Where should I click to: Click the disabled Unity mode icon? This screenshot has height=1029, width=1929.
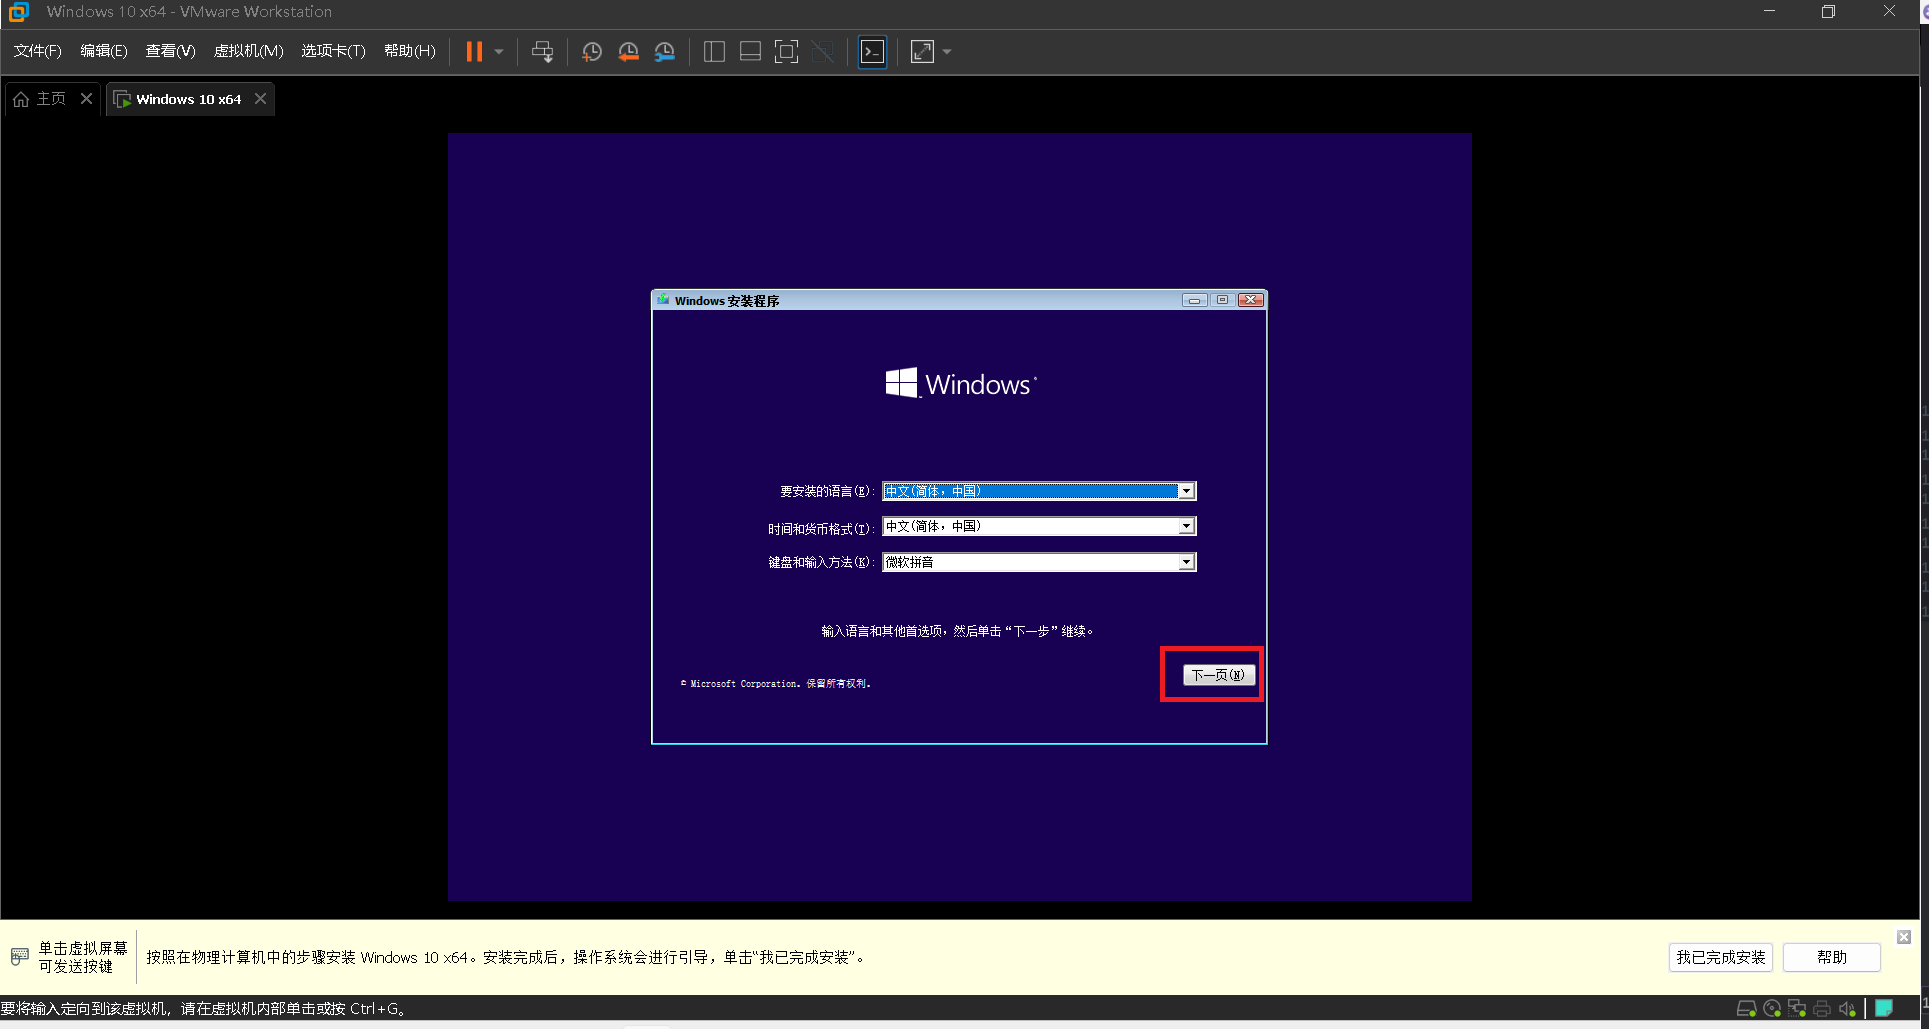823,51
